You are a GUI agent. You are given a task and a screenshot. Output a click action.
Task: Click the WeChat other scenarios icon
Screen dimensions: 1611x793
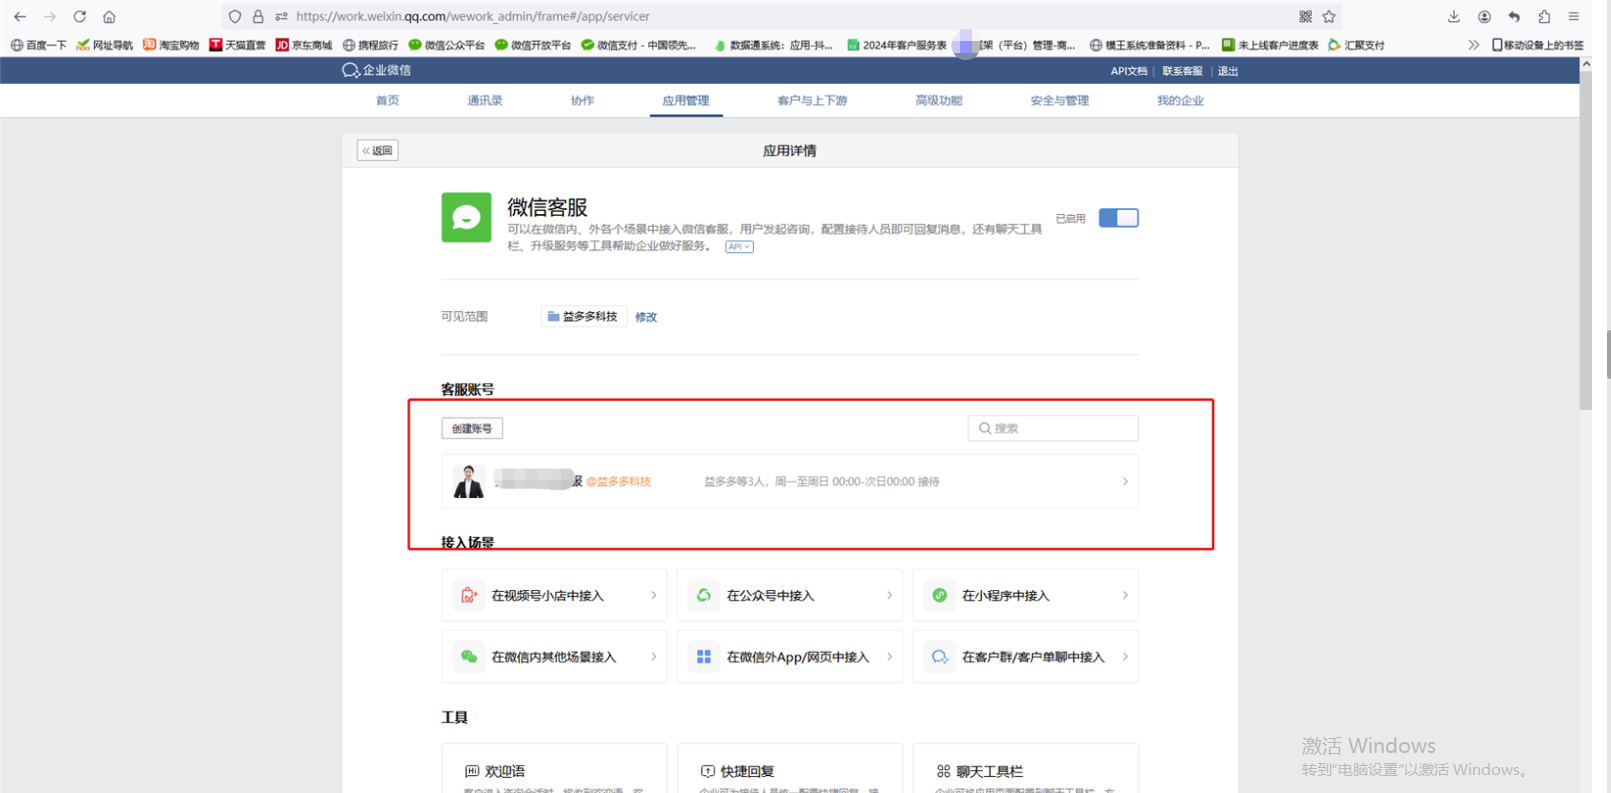(468, 657)
